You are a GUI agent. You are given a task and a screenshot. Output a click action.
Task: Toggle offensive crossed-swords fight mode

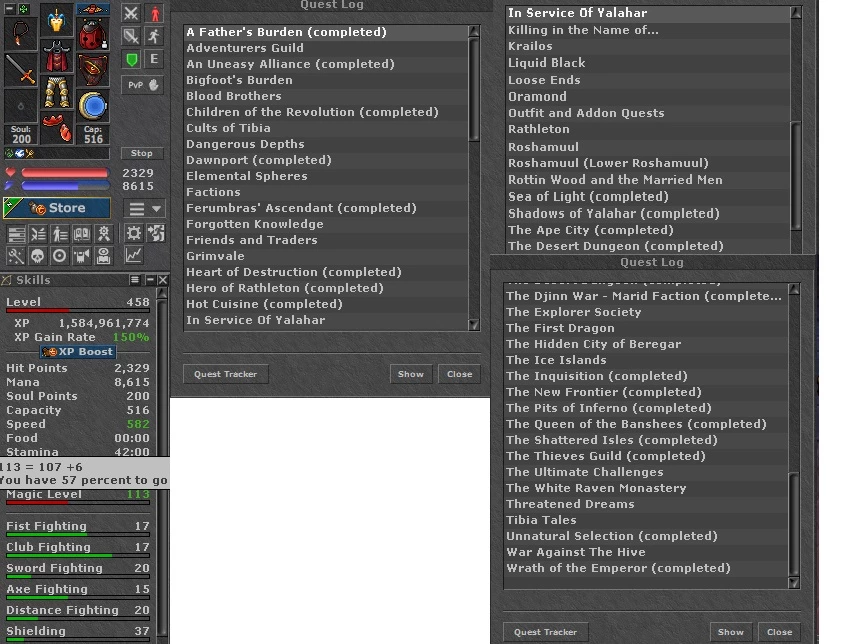click(x=131, y=13)
